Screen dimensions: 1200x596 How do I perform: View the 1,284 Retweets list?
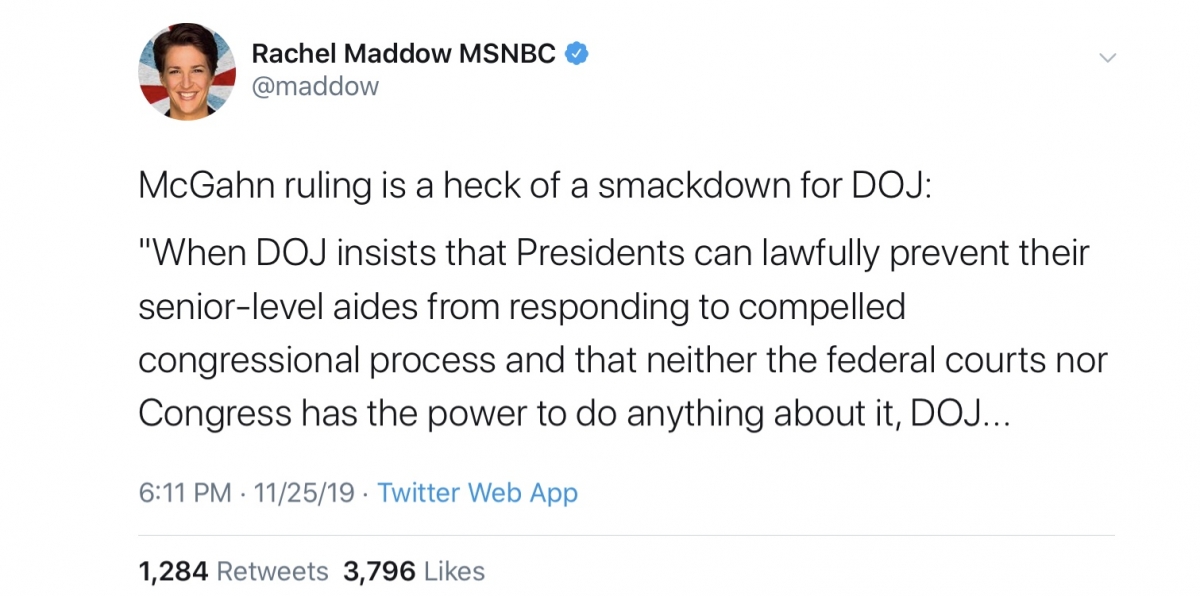pyautogui.click(x=233, y=572)
